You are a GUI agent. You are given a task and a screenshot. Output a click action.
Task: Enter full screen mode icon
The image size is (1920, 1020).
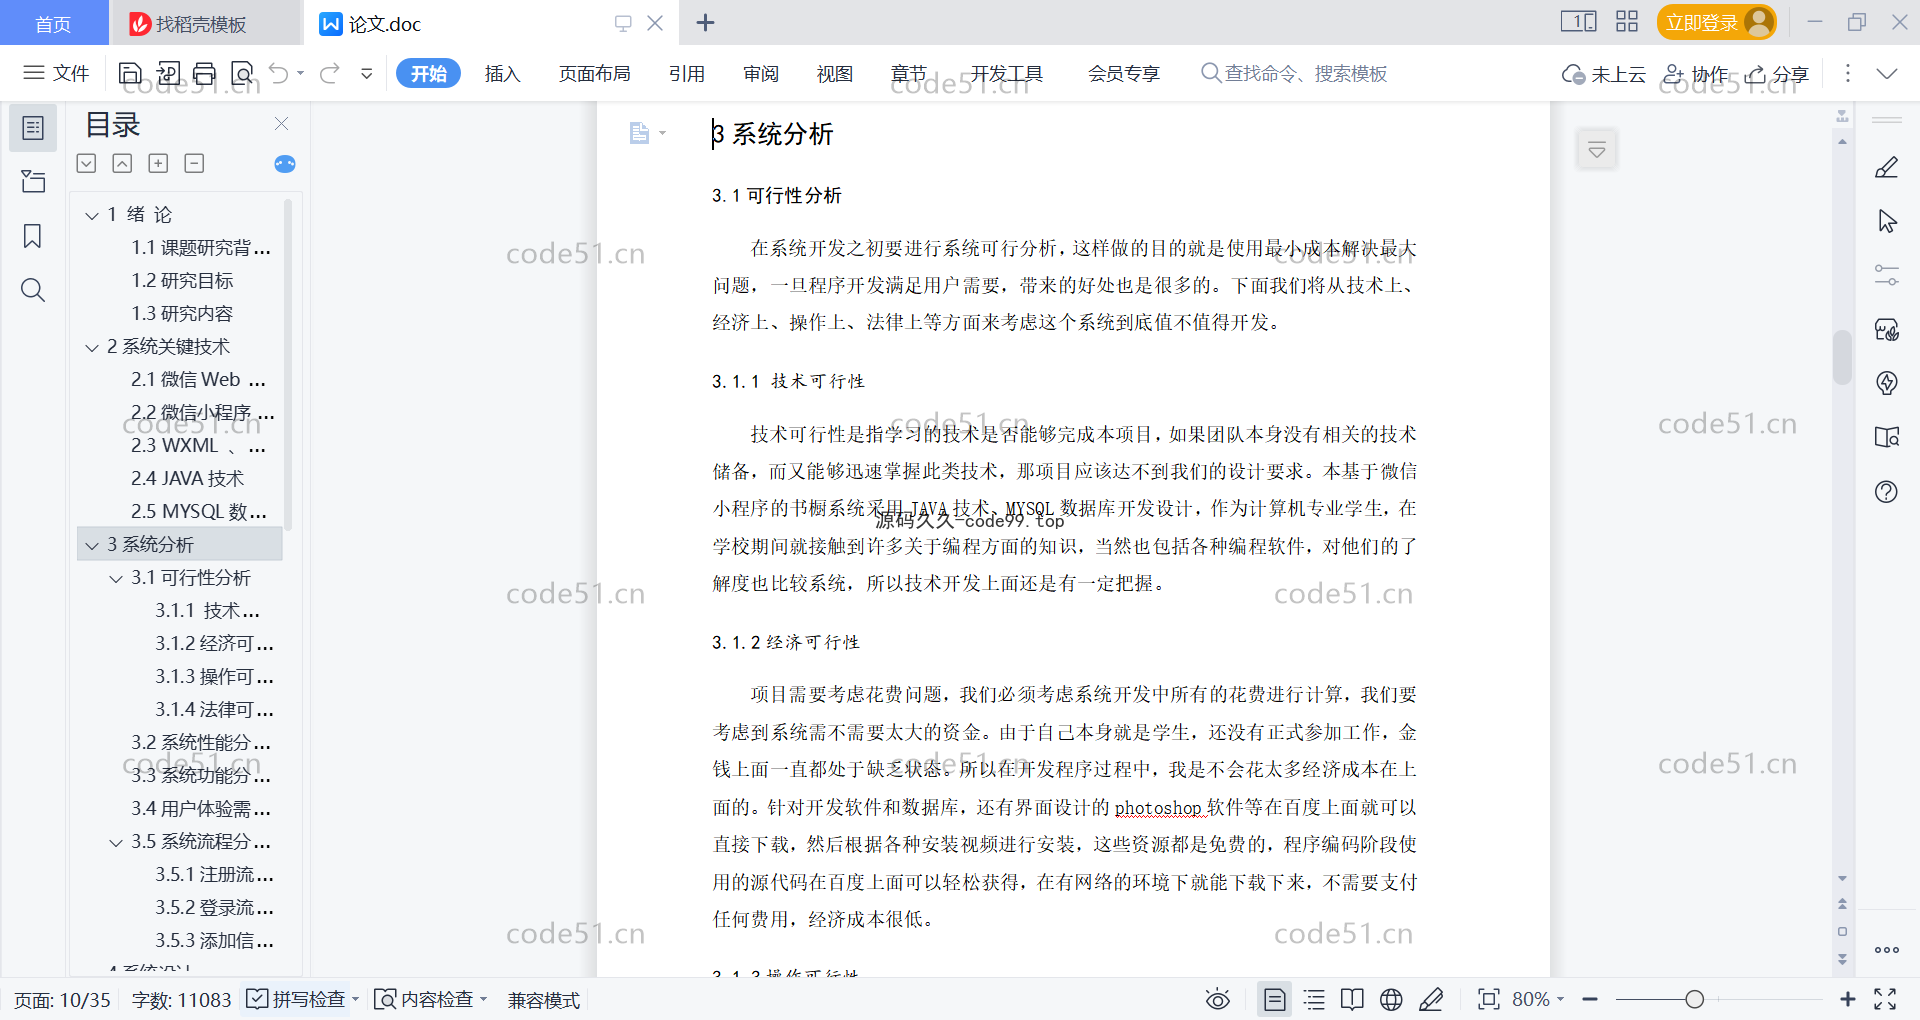[x=1885, y=999]
